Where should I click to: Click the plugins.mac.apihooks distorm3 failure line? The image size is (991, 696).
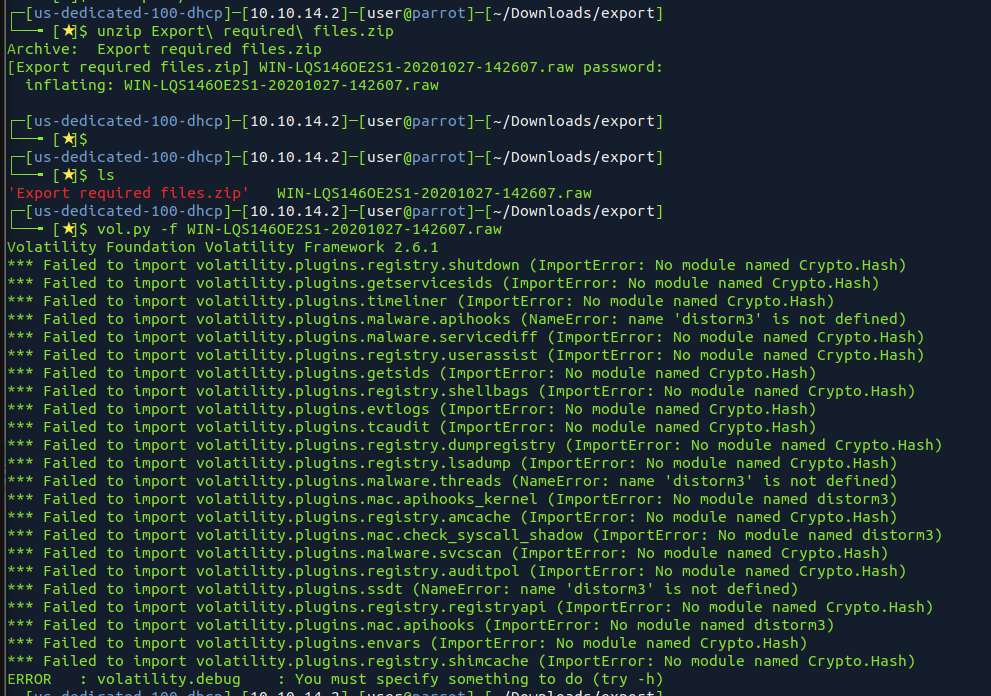420,626
